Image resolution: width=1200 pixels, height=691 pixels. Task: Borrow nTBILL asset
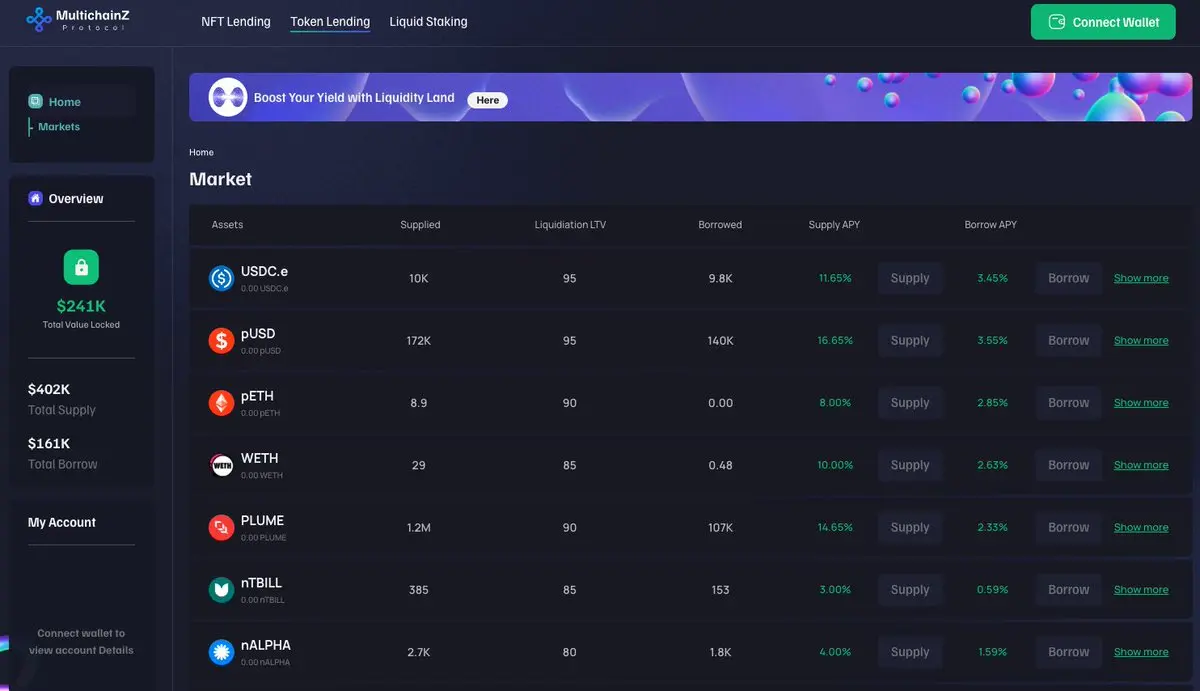[x=1069, y=589]
